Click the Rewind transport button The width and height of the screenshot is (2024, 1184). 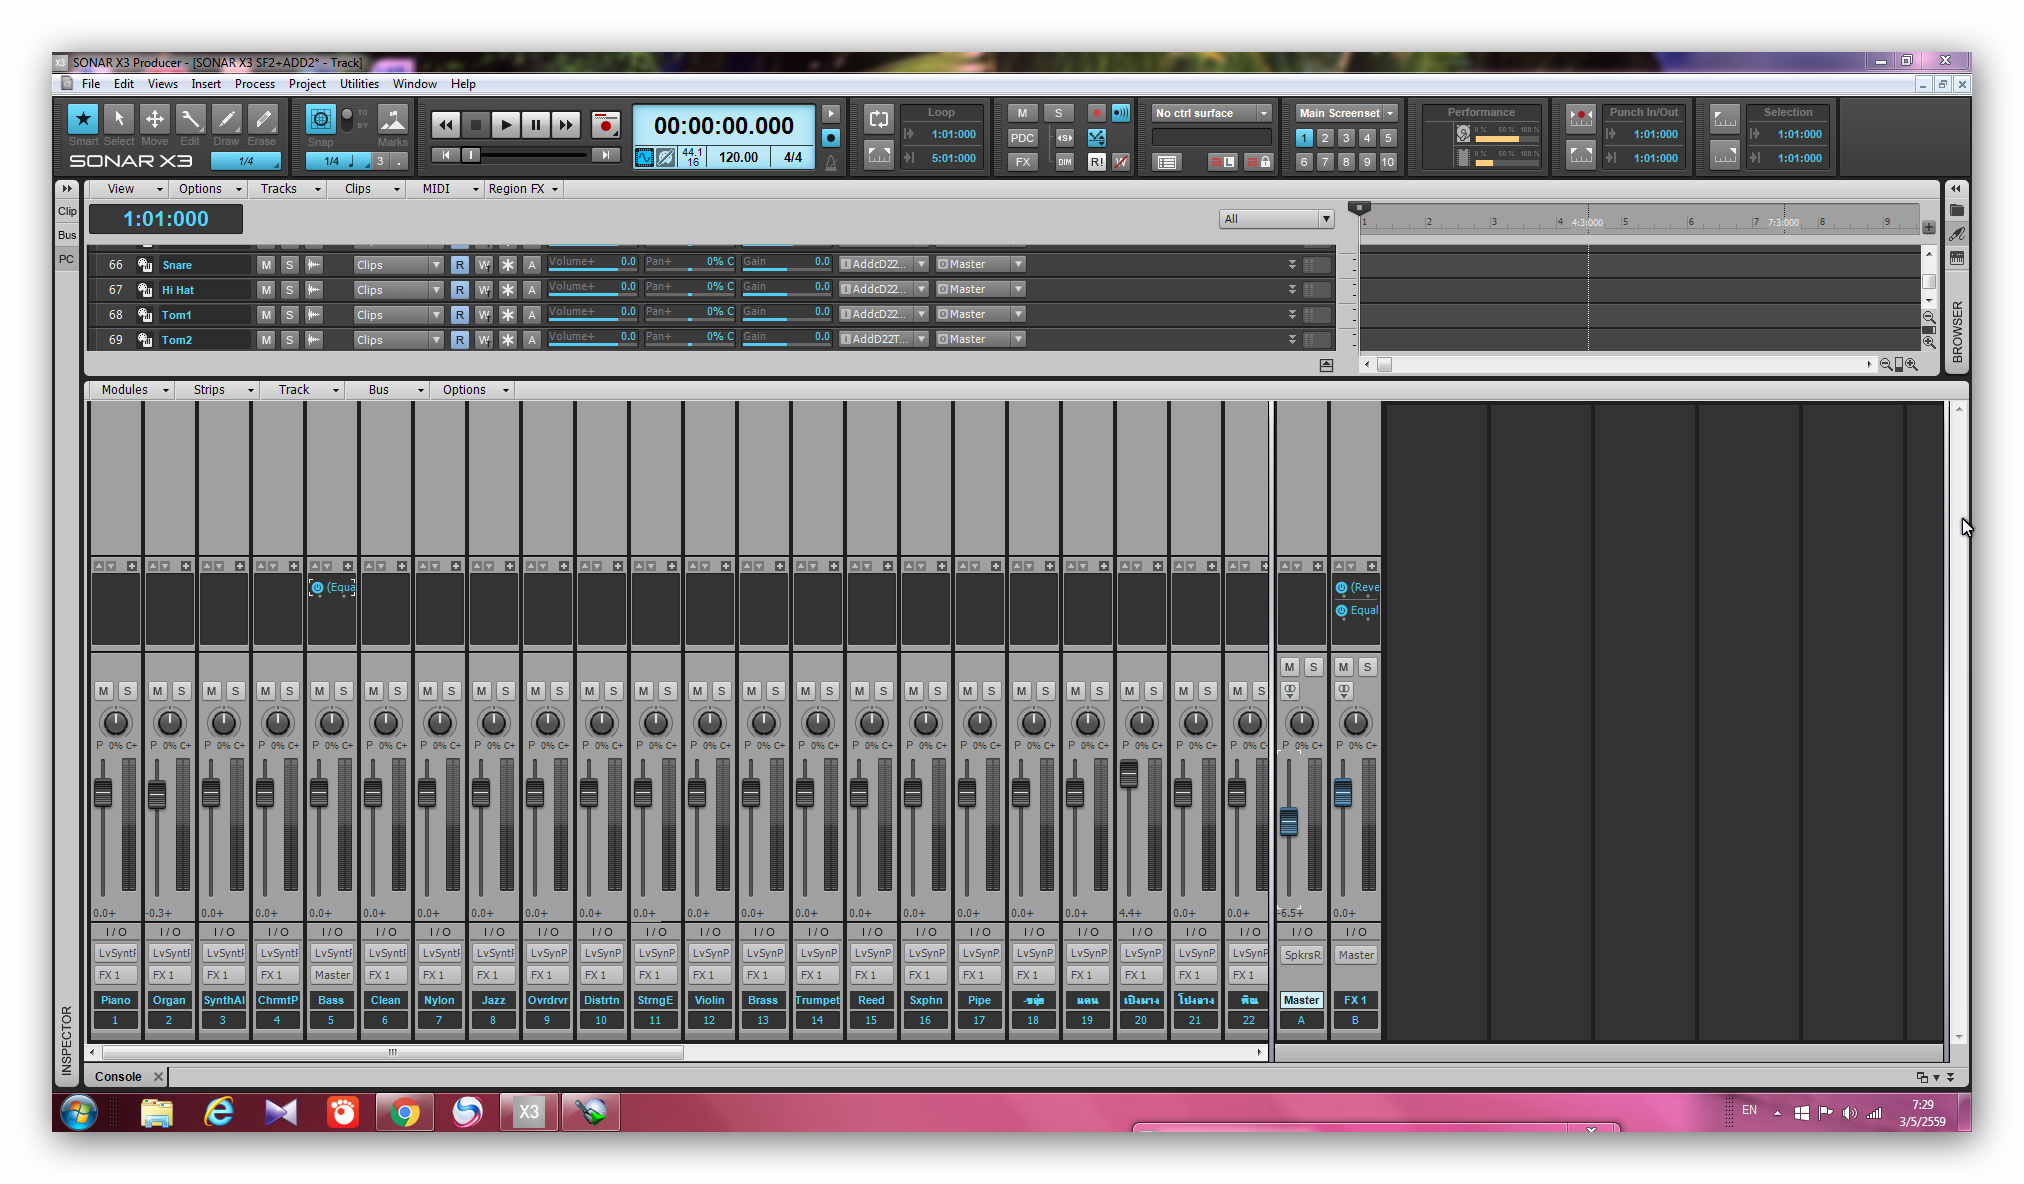pos(445,125)
